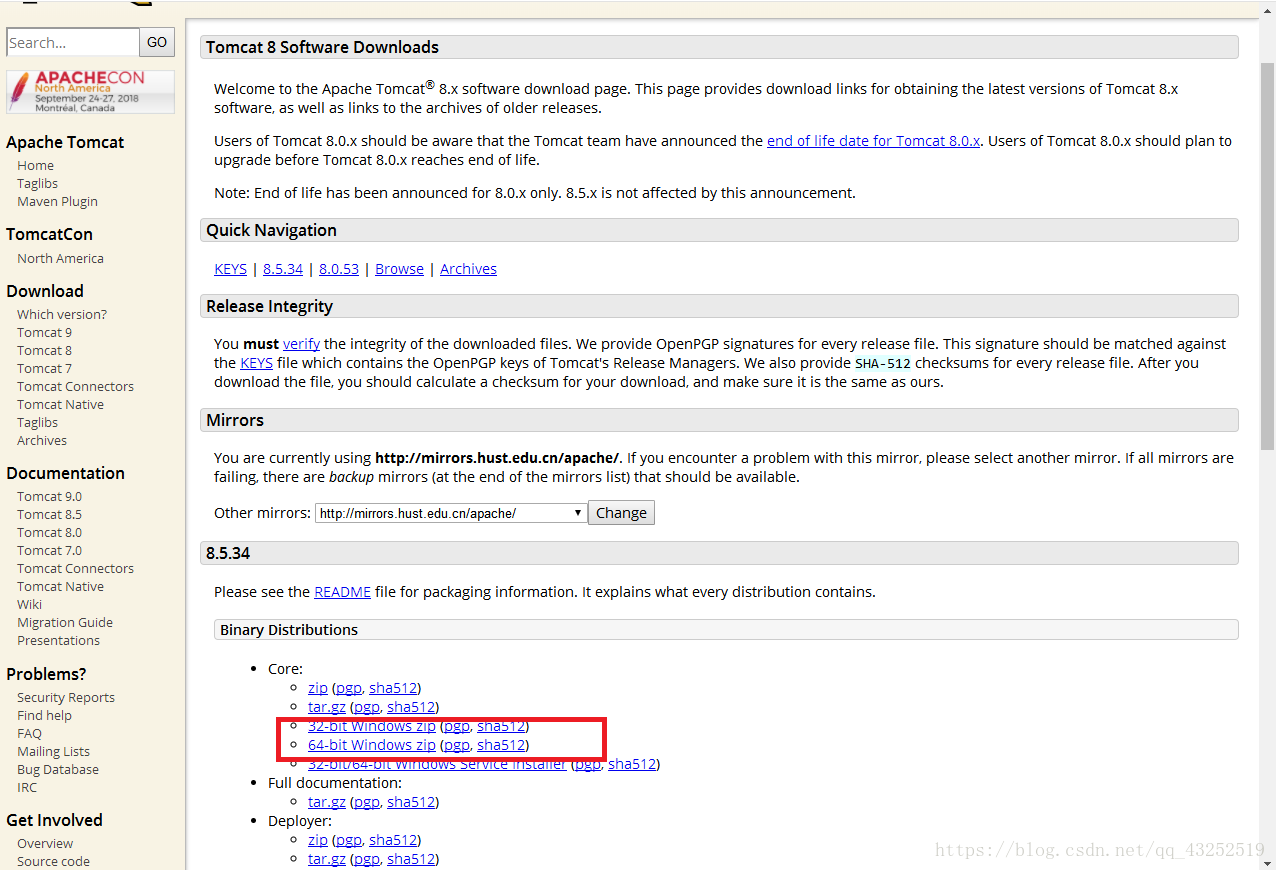Open the Home link in sidebar
The image size is (1276, 870).
pos(35,165)
